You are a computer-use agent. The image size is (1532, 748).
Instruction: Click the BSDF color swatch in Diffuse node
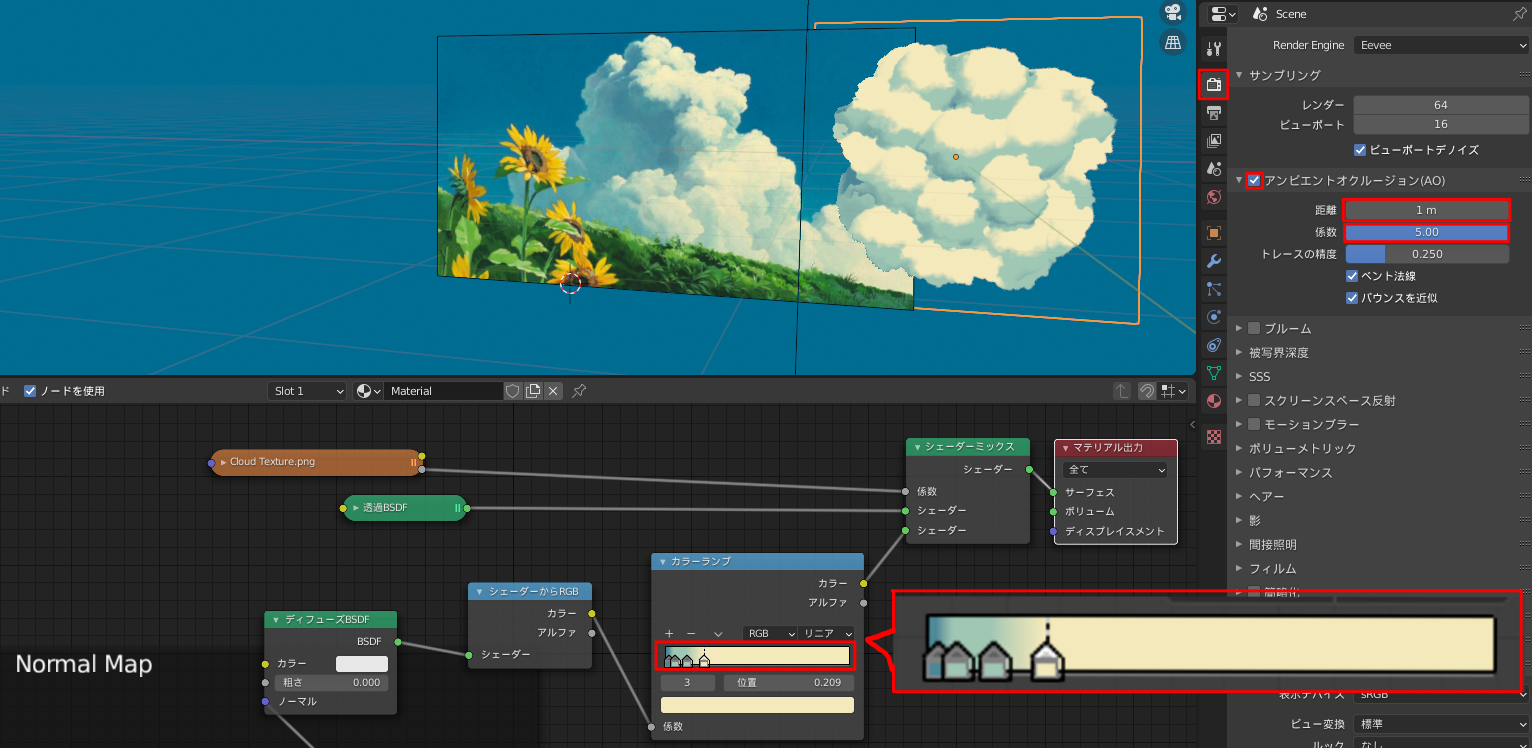pyautogui.click(x=362, y=663)
